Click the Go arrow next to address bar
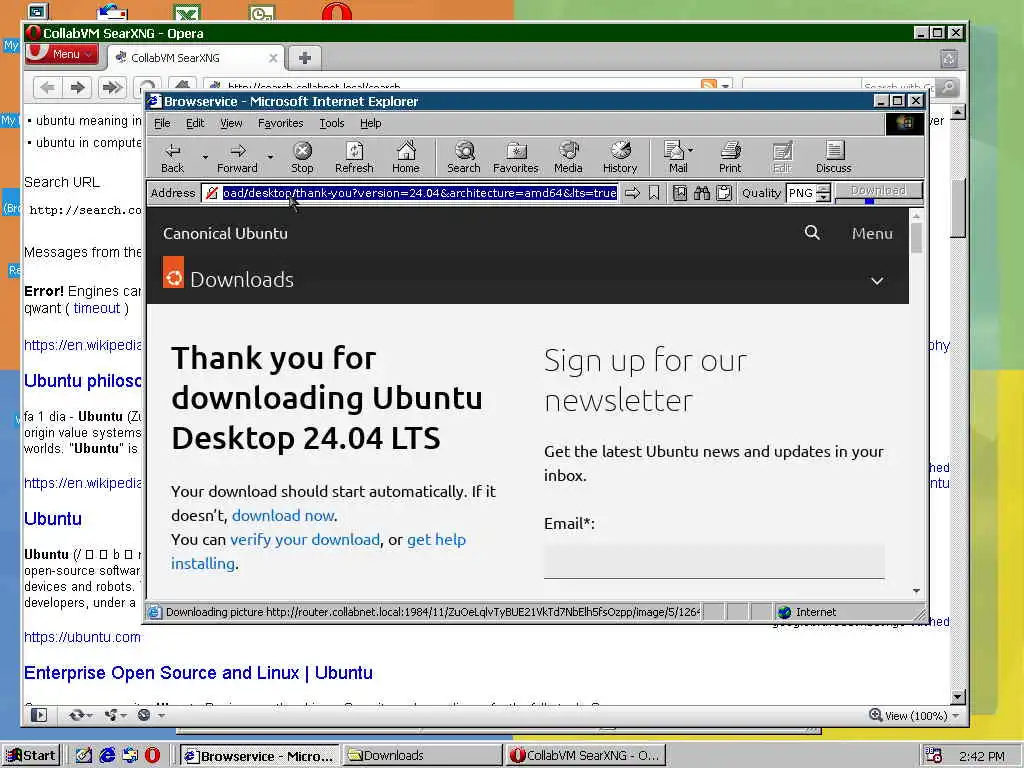This screenshot has height=768, width=1024. (632, 193)
